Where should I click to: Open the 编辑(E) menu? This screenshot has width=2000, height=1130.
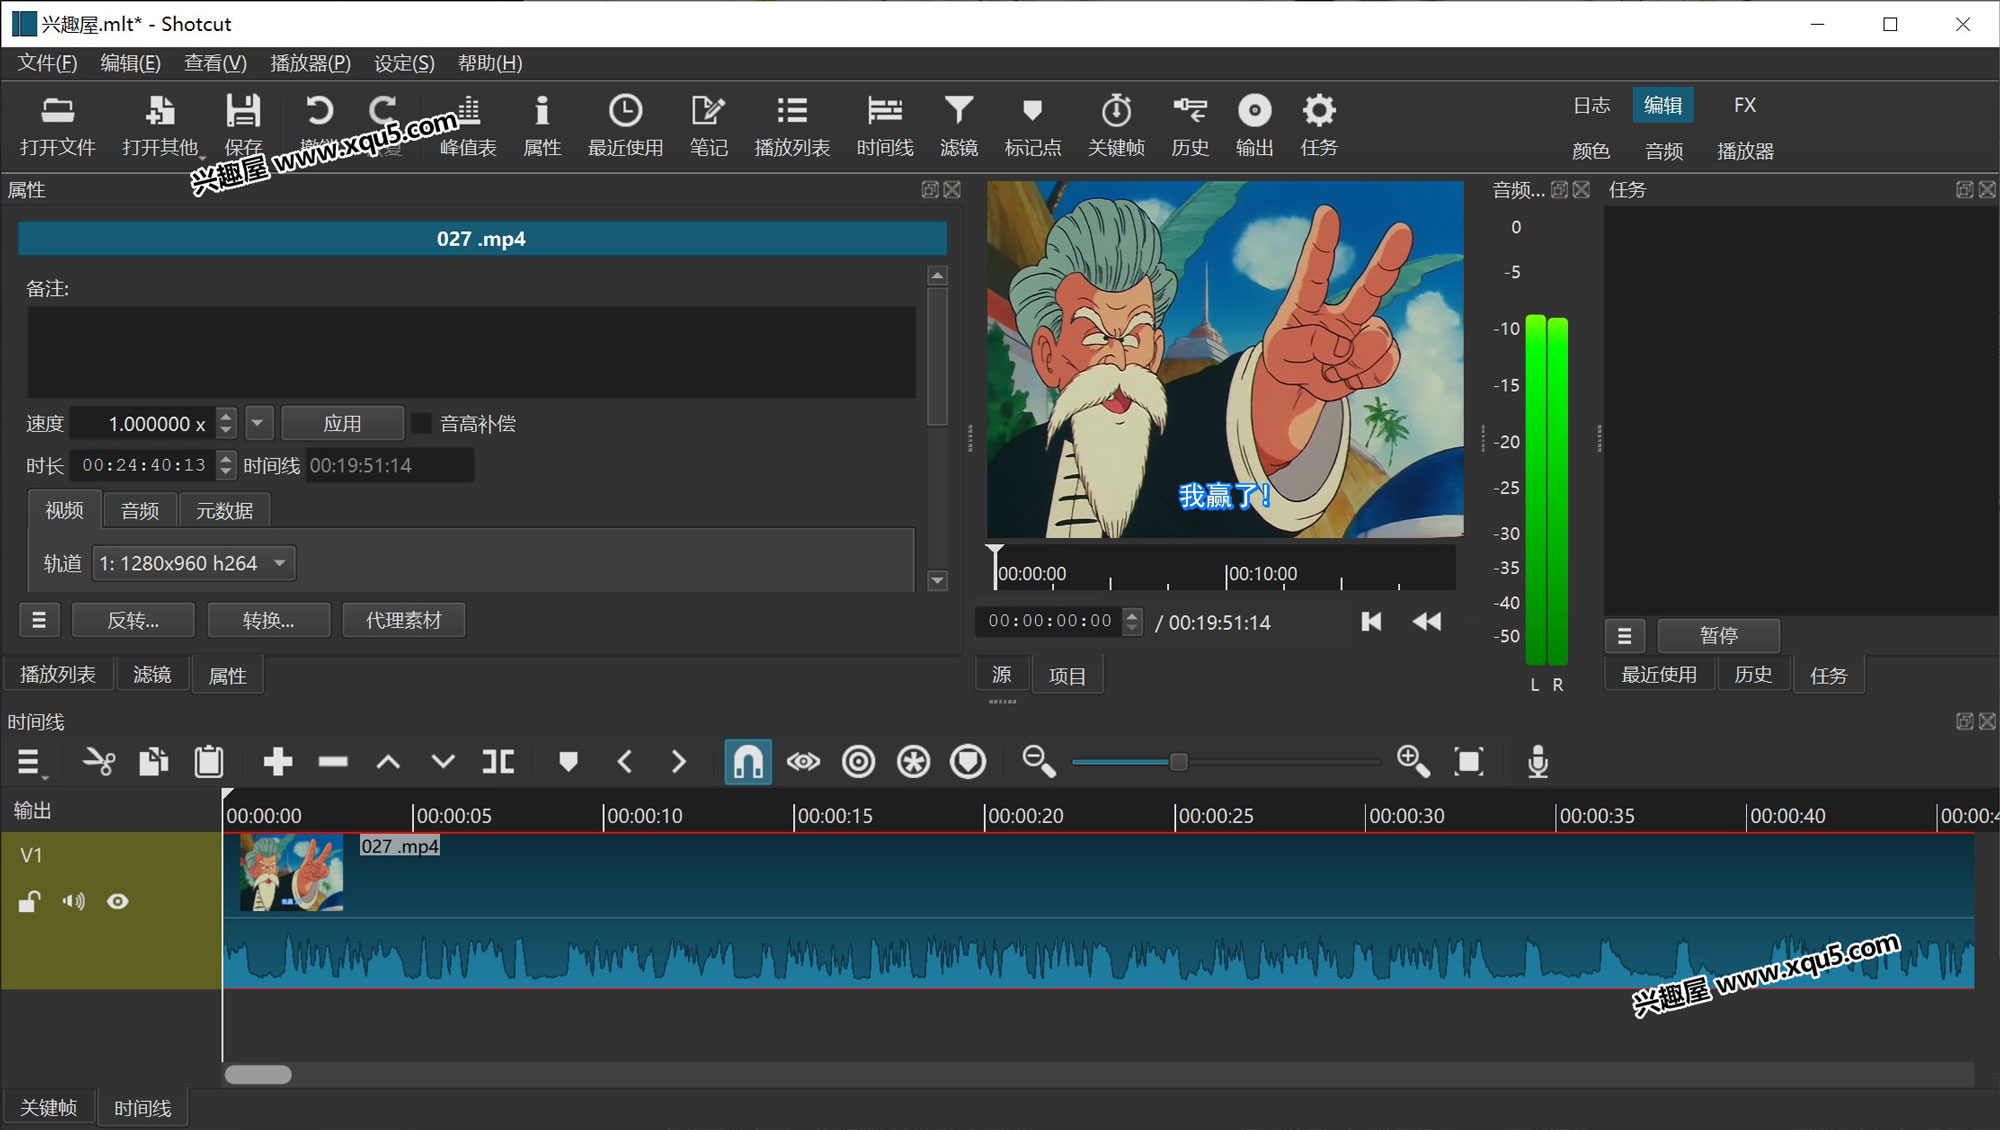click(130, 63)
